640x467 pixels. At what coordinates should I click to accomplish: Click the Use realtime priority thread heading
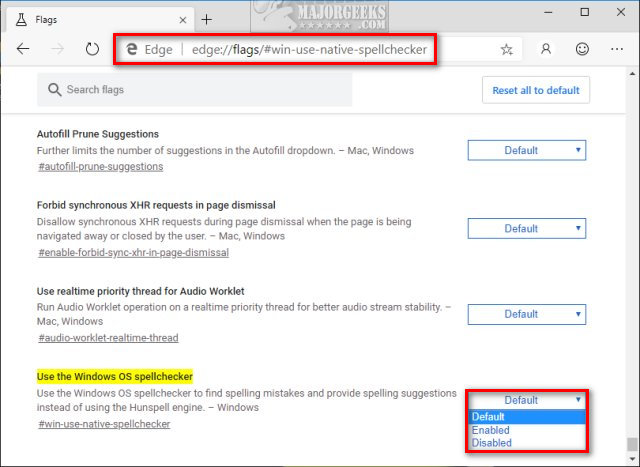(140, 291)
